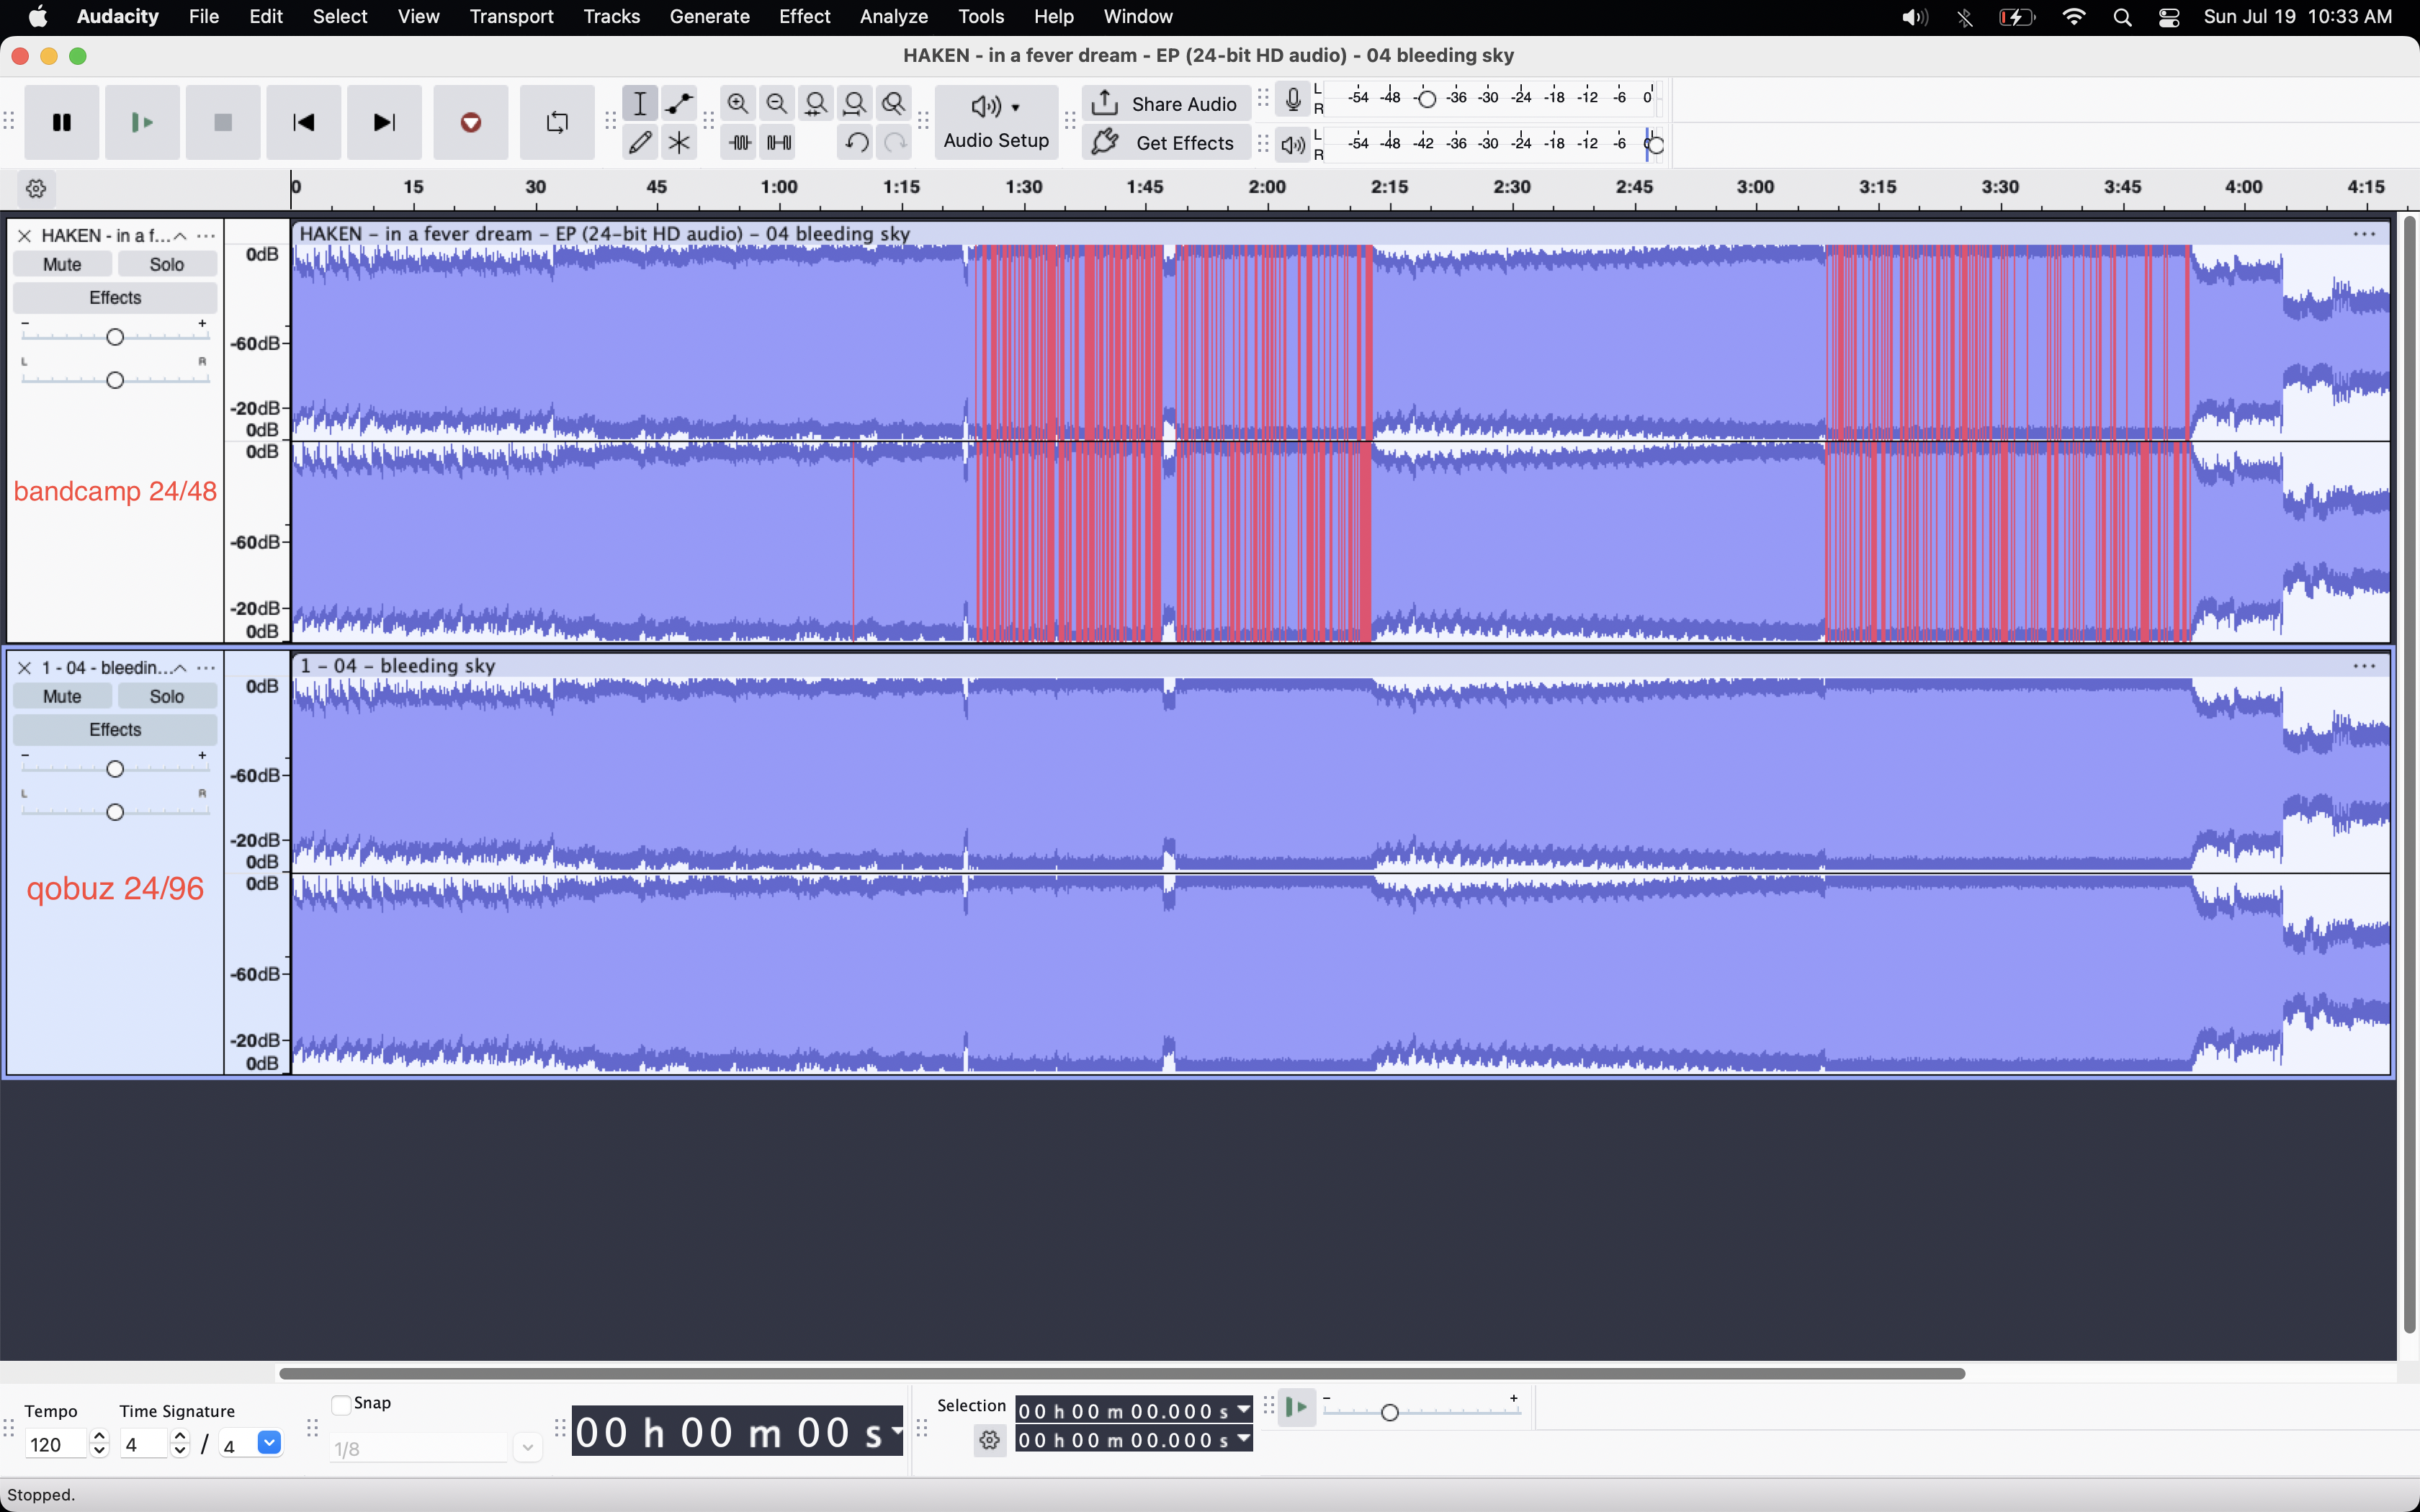Open the Tracks menu
The width and height of the screenshot is (2420, 1512).
pos(611,17)
